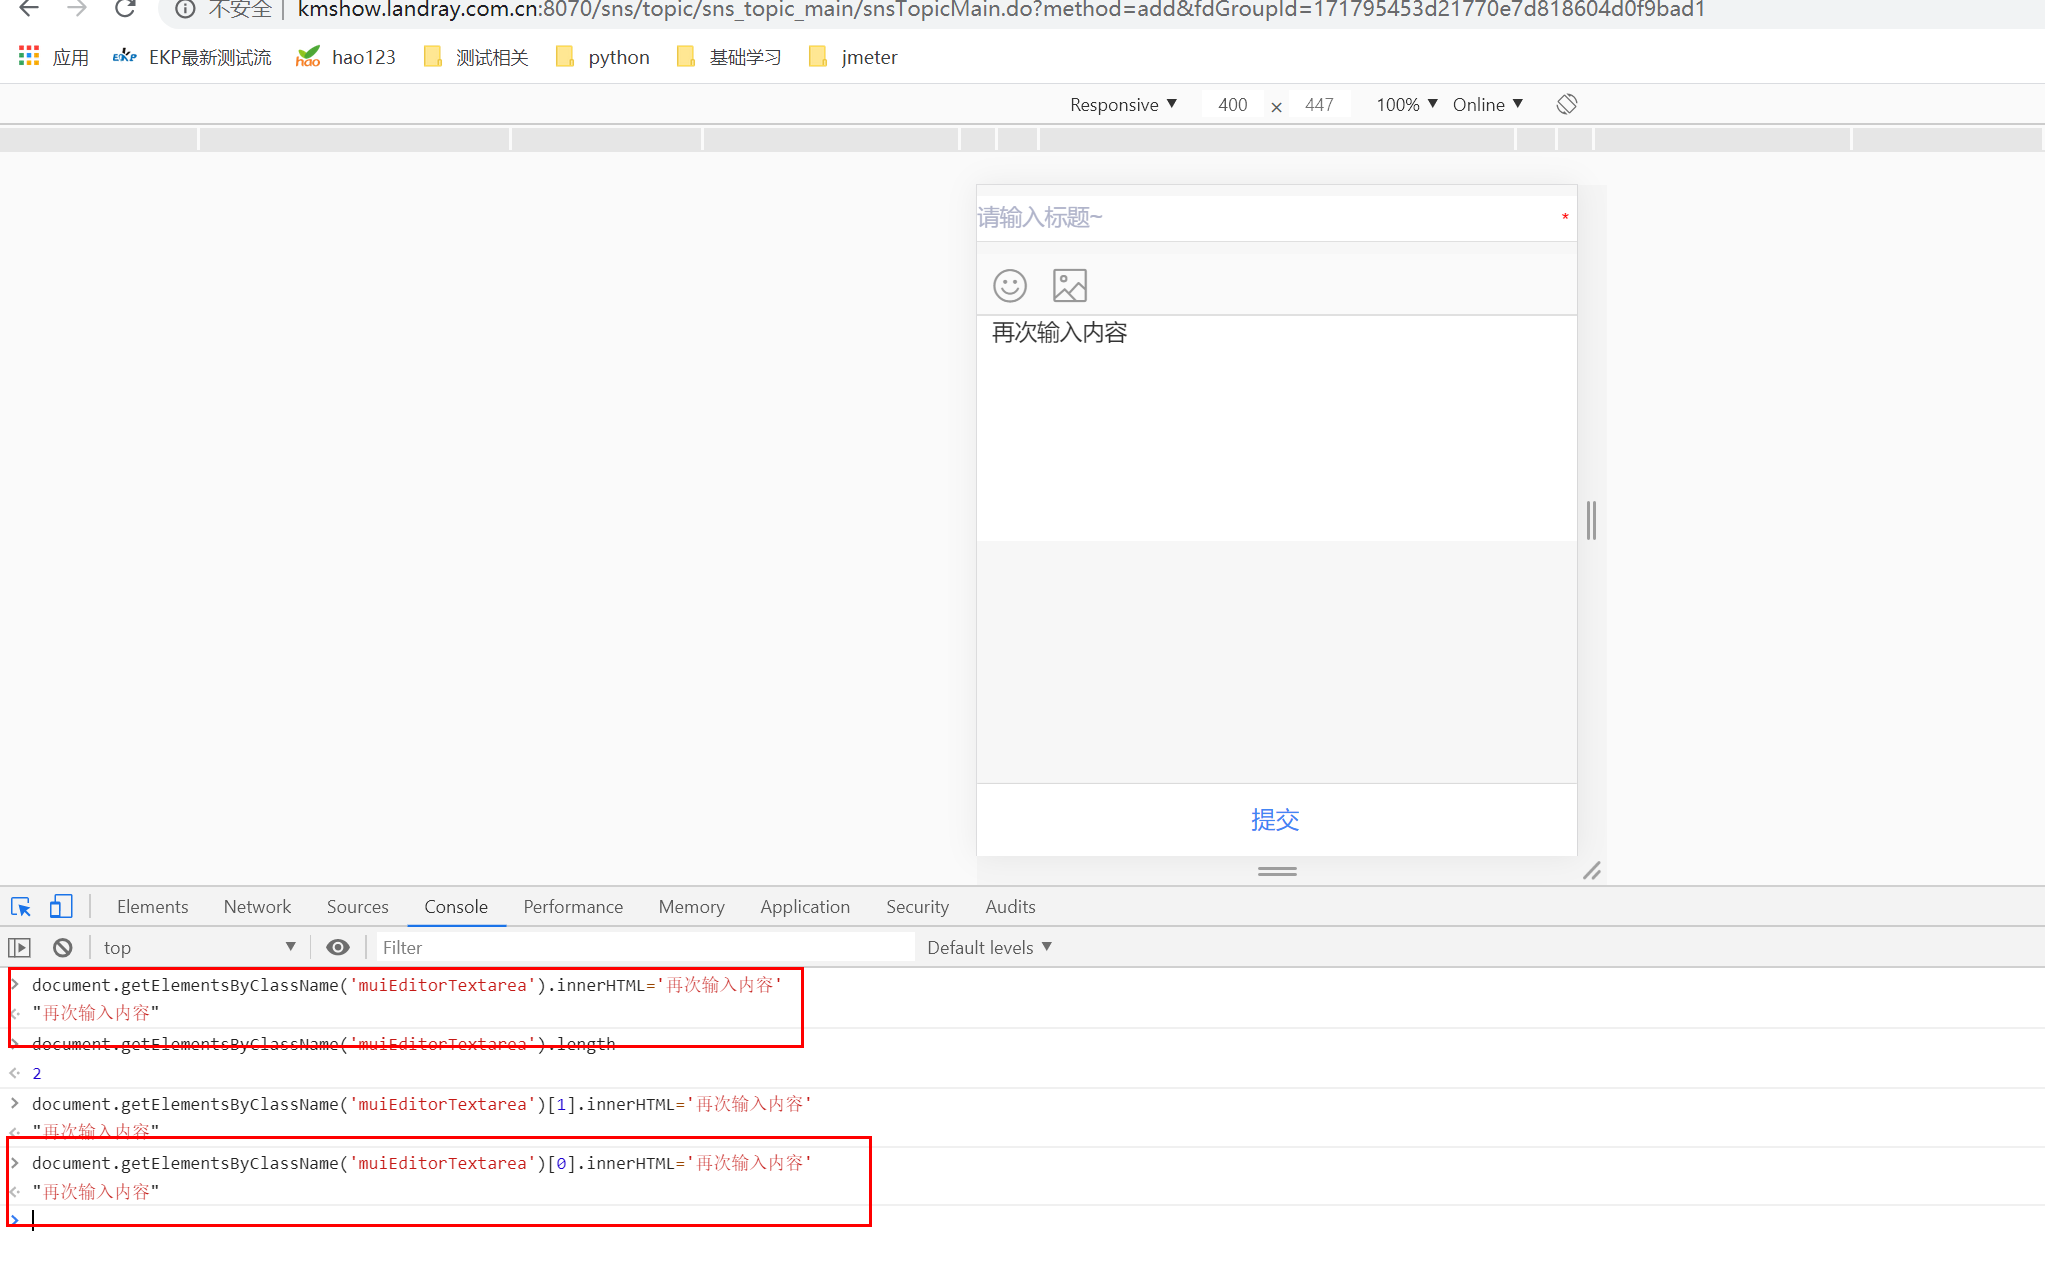Open the 100% zoom dropdown

pos(1406,104)
